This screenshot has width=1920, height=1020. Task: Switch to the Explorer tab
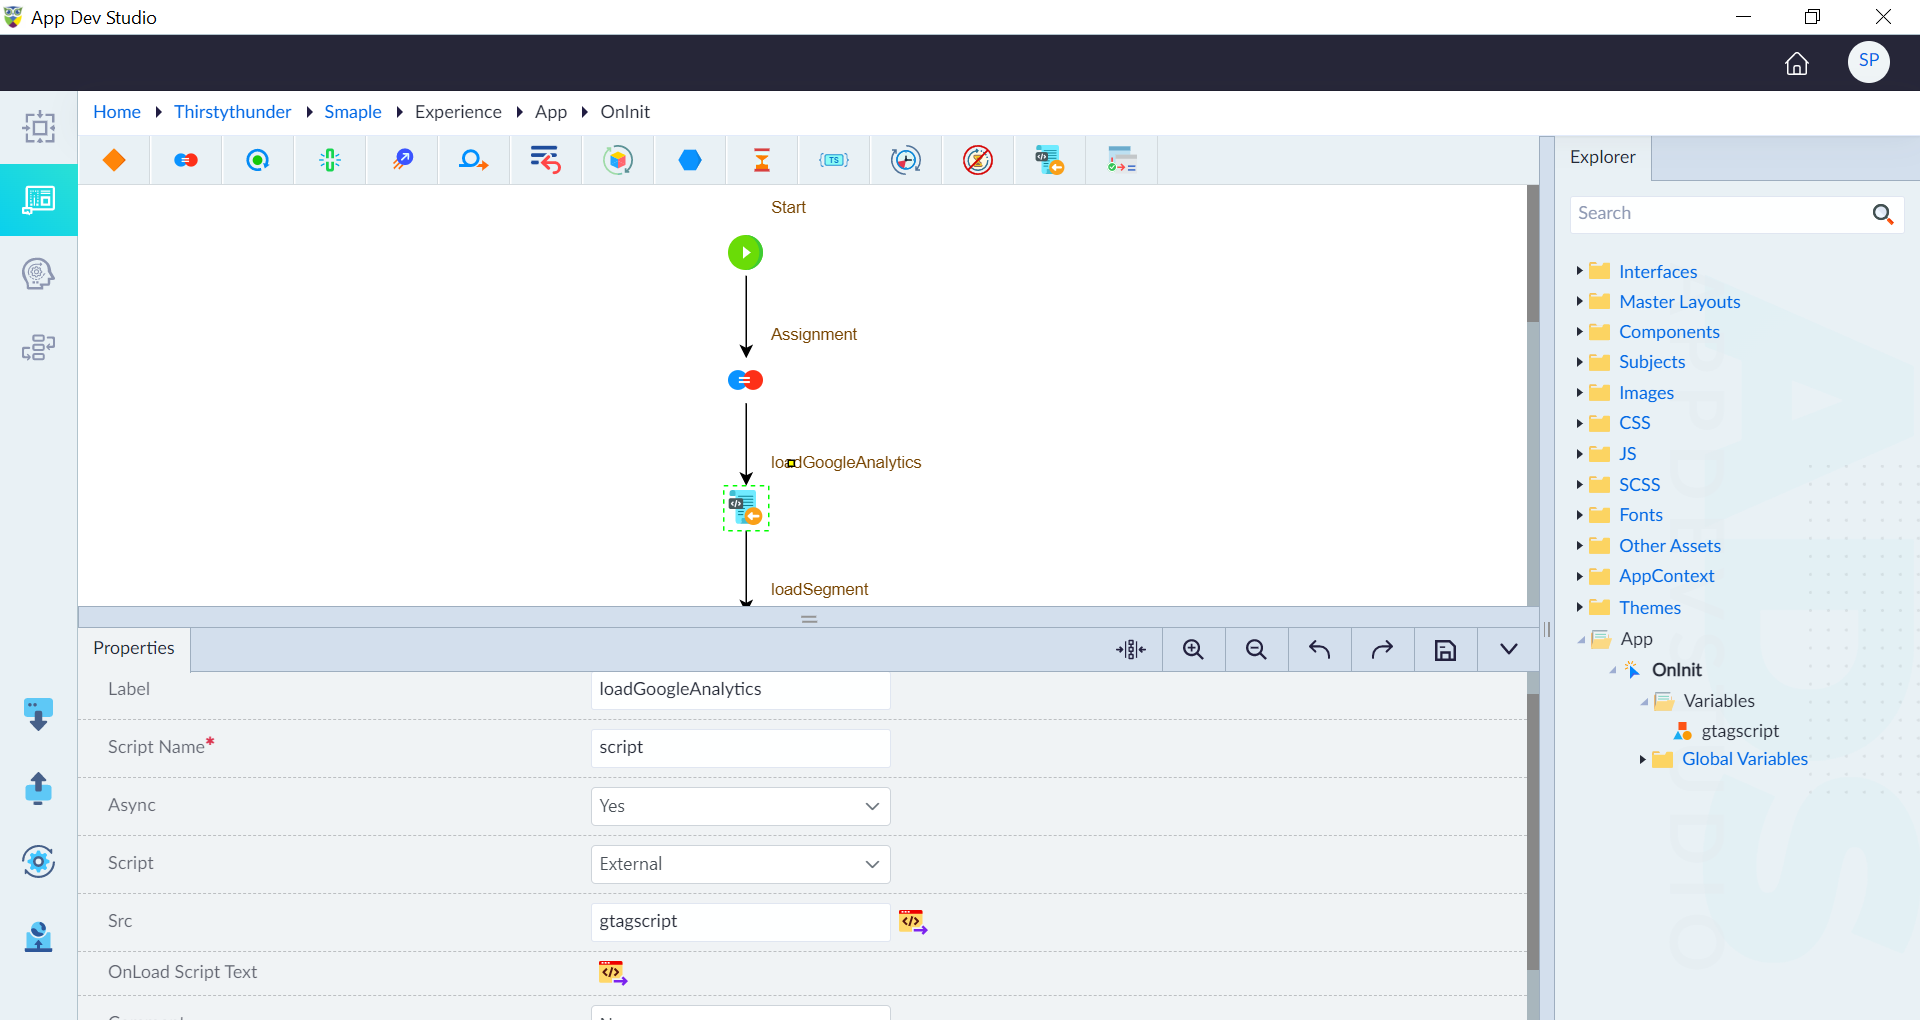point(1603,158)
